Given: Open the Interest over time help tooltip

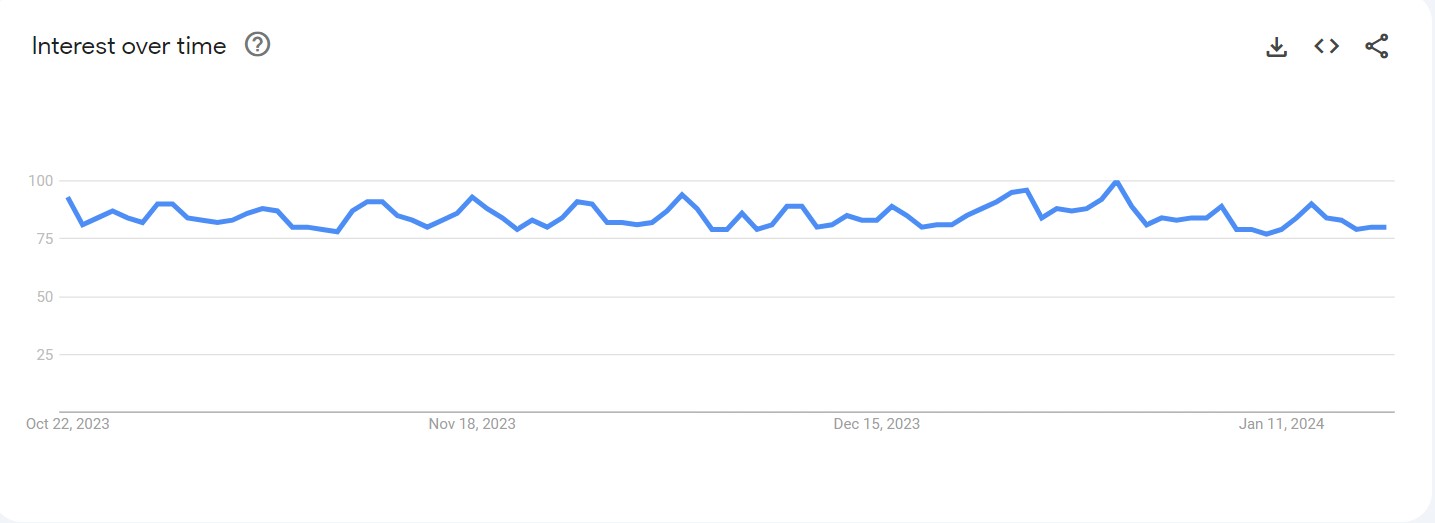Looking at the screenshot, I should [258, 45].
